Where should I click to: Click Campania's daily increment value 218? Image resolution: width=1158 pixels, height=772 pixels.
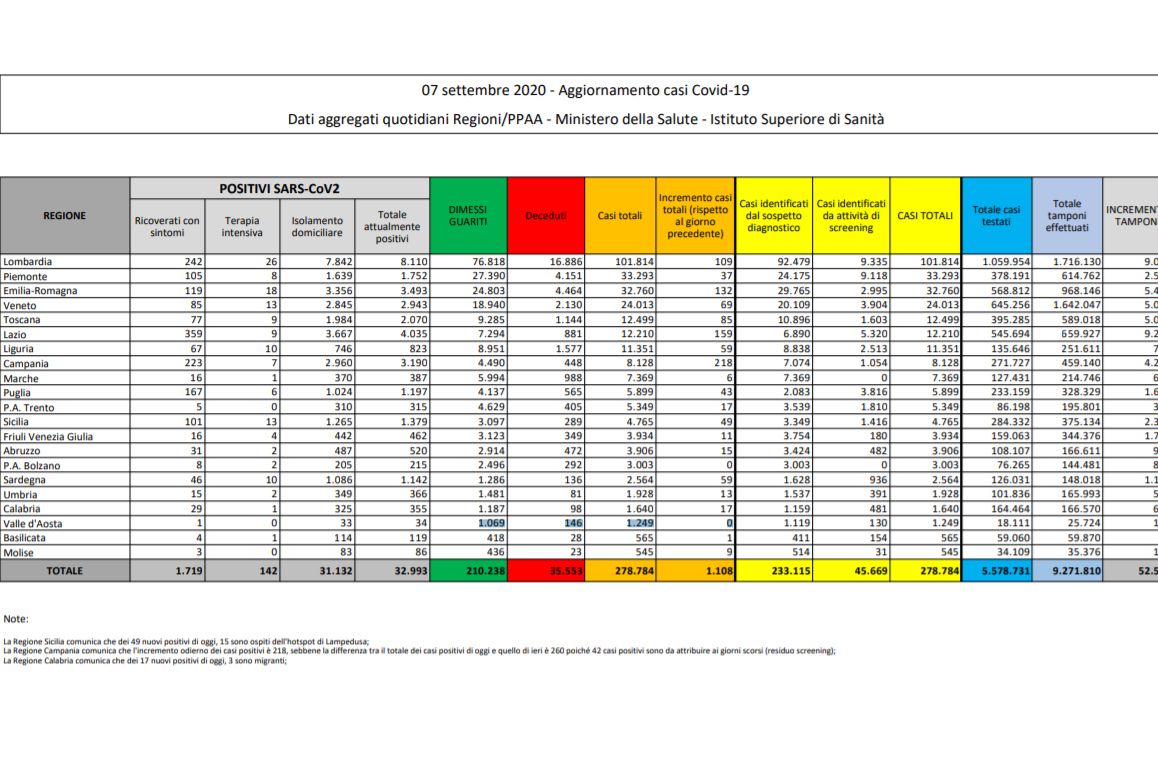coord(724,363)
